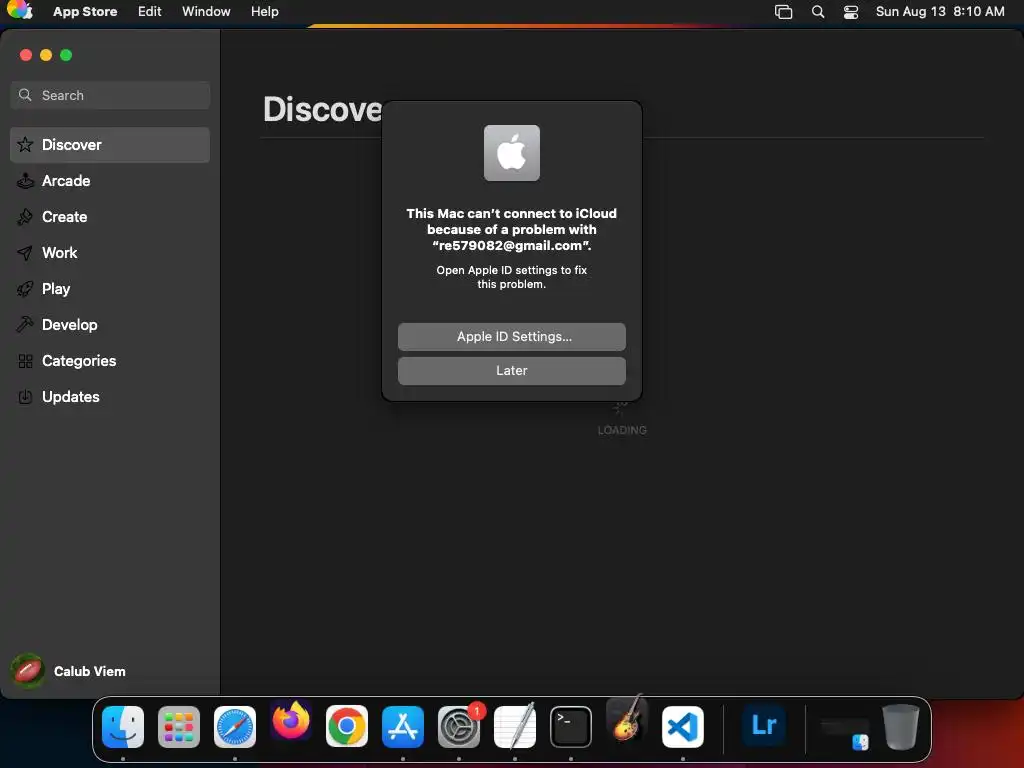Open the Discover section star icon

(x=25, y=144)
